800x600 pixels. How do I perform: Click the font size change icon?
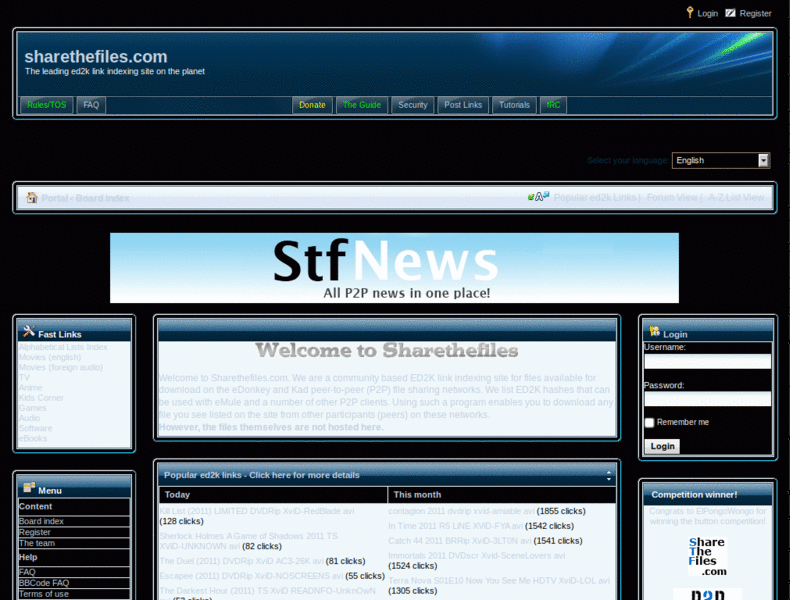click(x=539, y=196)
